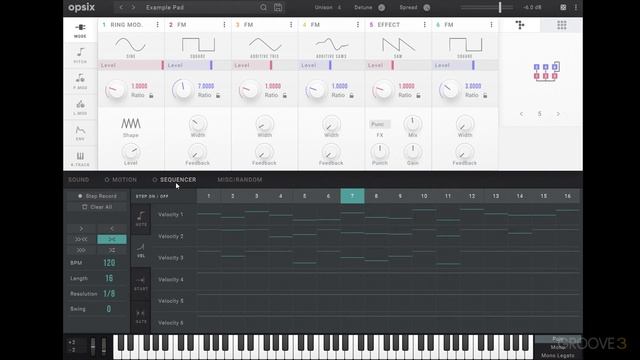The width and height of the screenshot is (640, 360).
Task: Toggle the ratio lock on operator 6
Action: click(485, 96)
